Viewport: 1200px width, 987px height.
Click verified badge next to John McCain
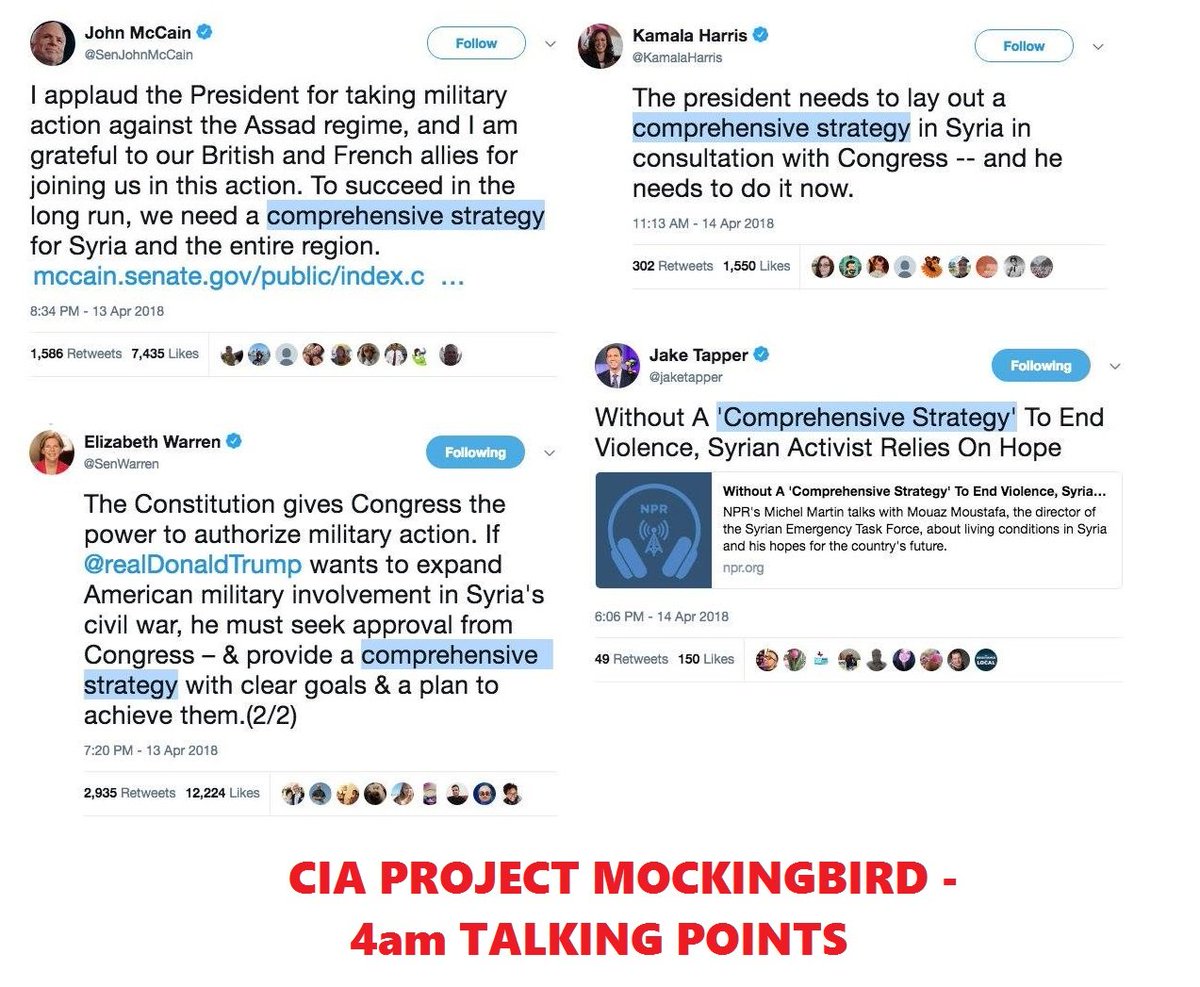[x=205, y=32]
